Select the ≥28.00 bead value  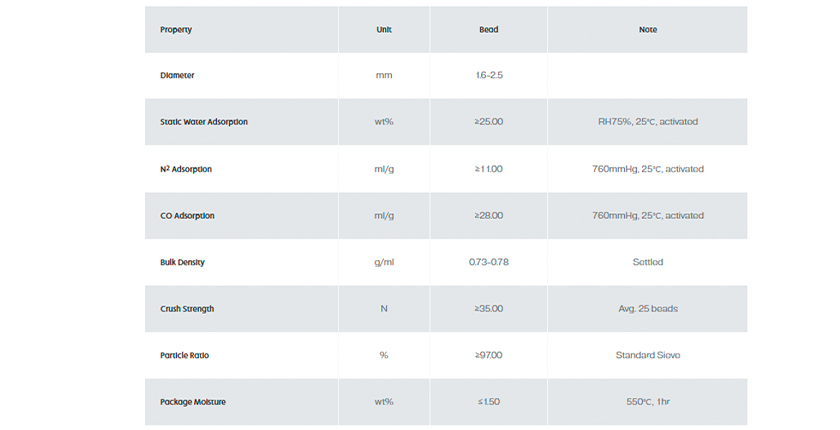pos(488,216)
